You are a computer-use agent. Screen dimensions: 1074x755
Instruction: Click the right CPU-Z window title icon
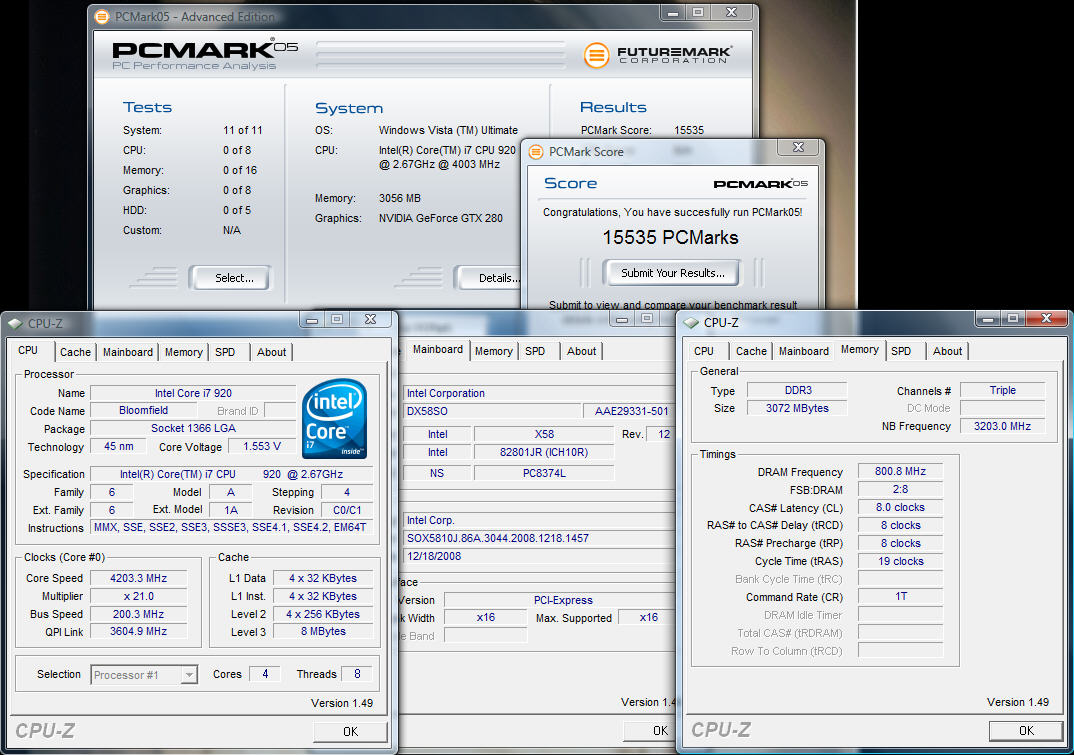coord(691,322)
